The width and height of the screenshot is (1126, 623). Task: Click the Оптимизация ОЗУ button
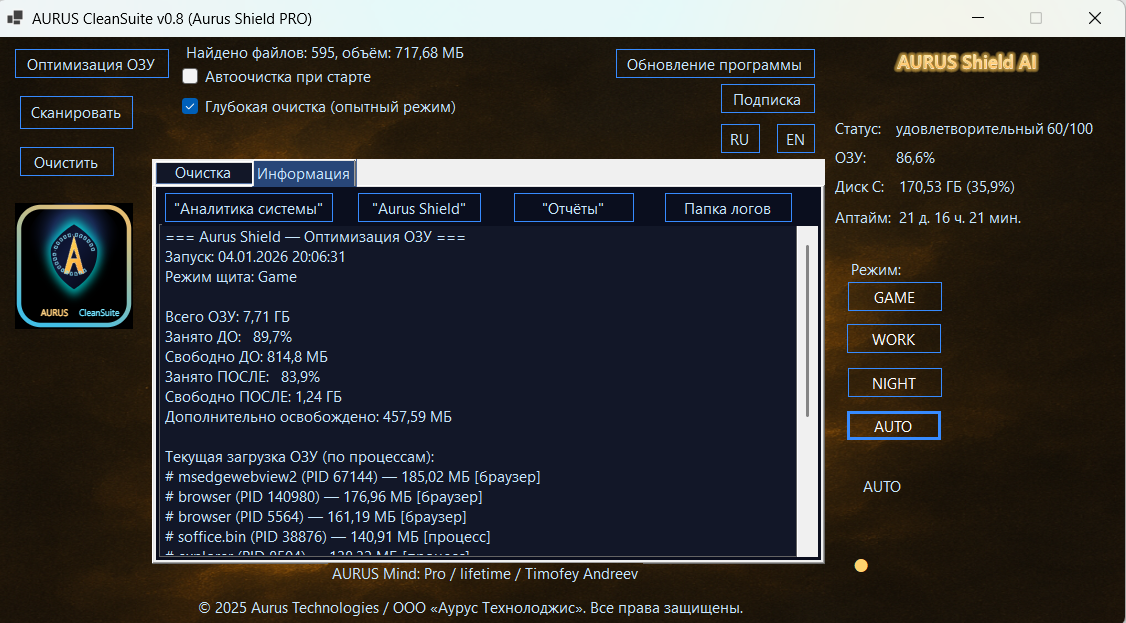91,65
